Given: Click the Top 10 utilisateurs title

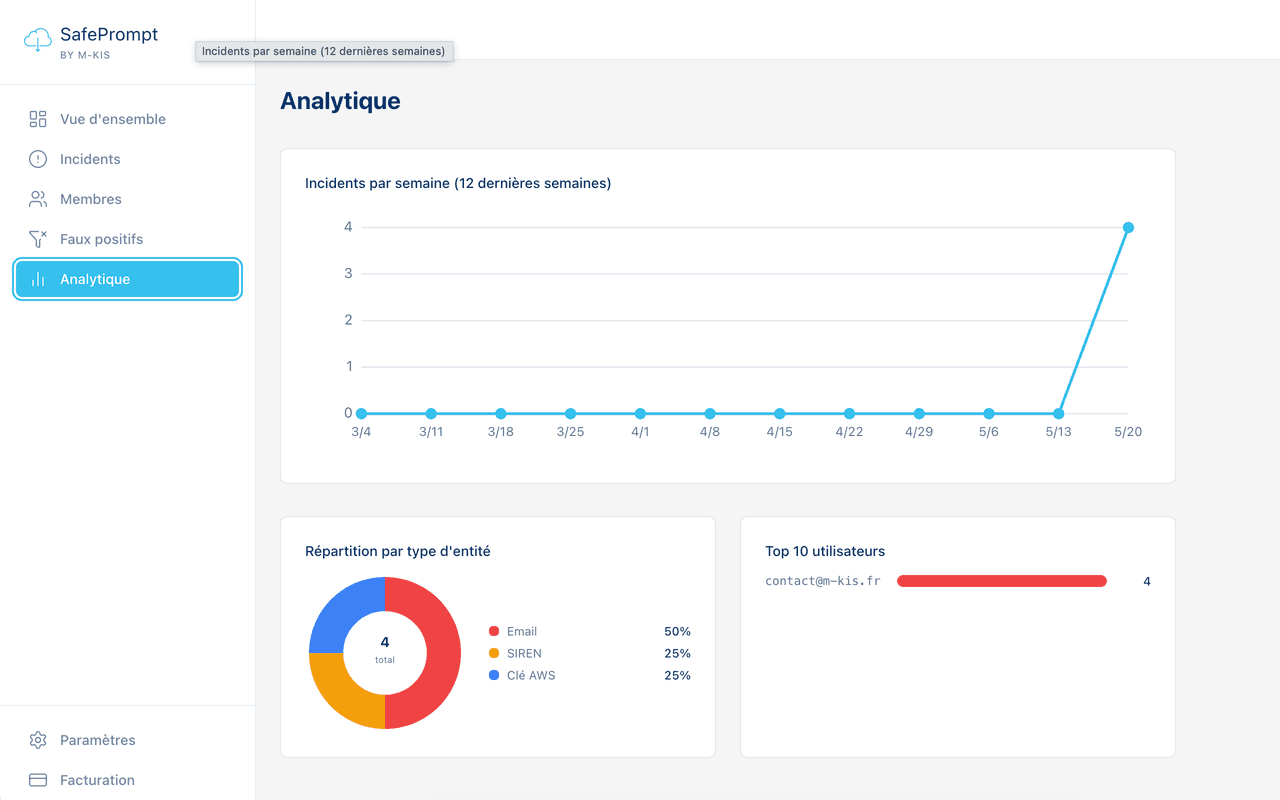Looking at the screenshot, I should (x=825, y=551).
